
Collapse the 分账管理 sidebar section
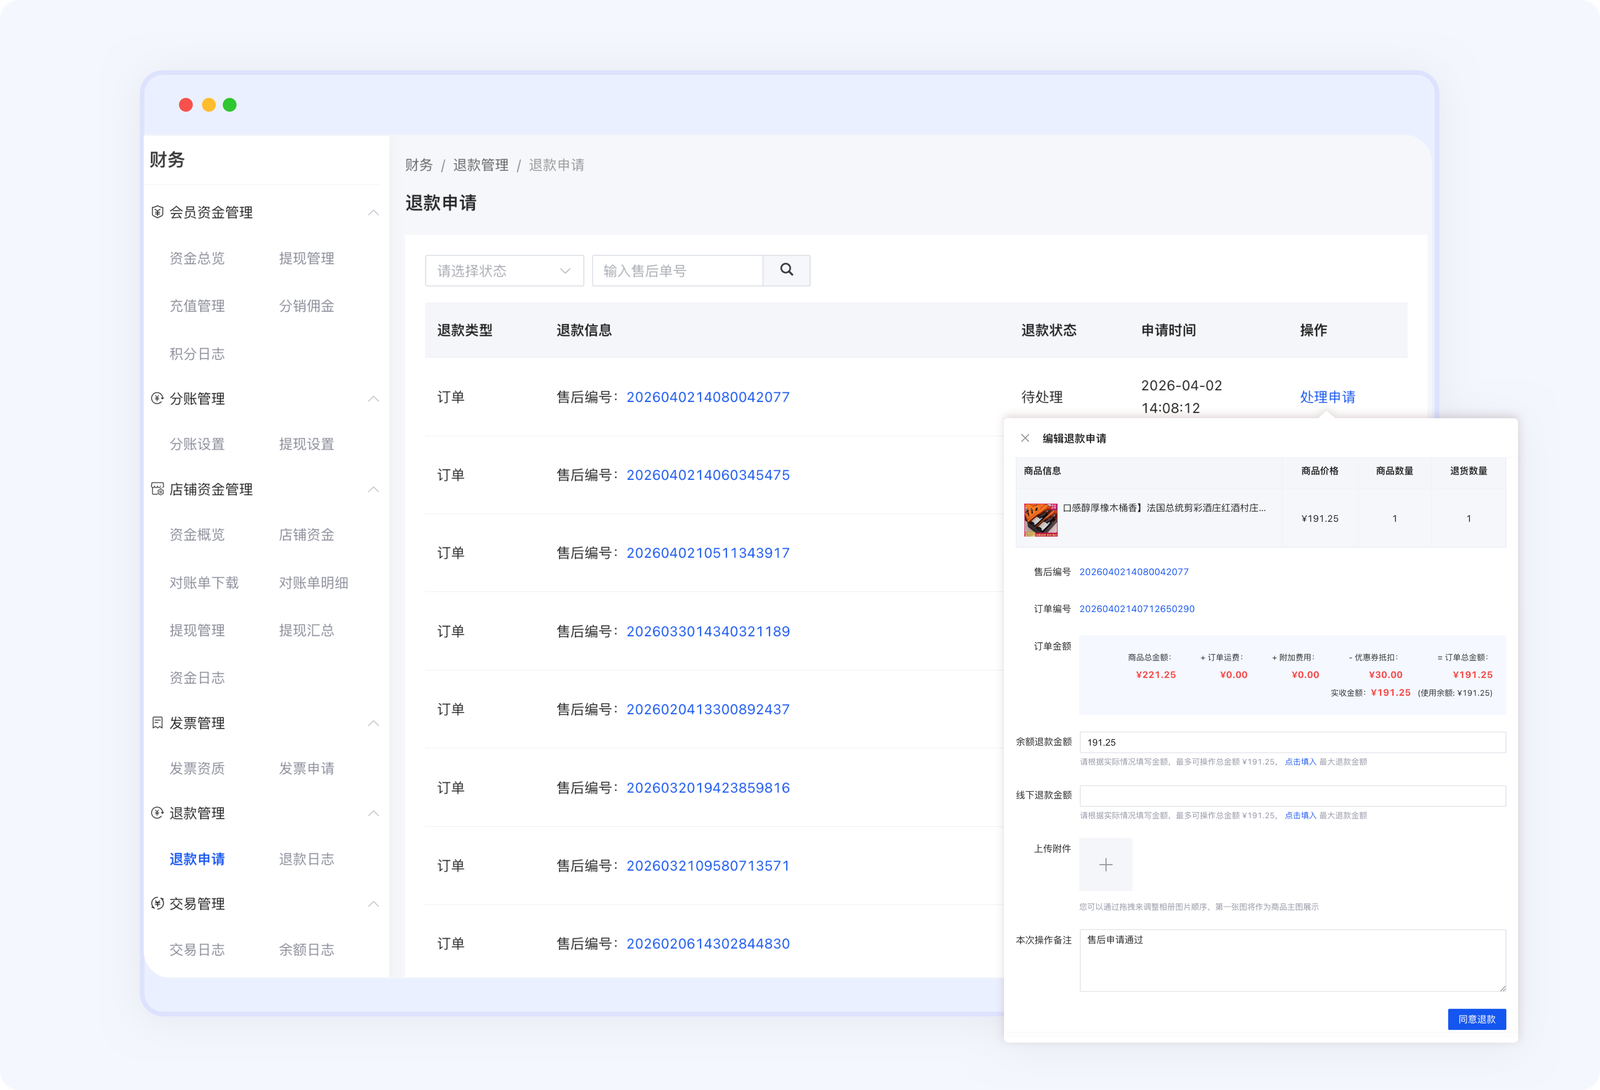click(x=373, y=399)
